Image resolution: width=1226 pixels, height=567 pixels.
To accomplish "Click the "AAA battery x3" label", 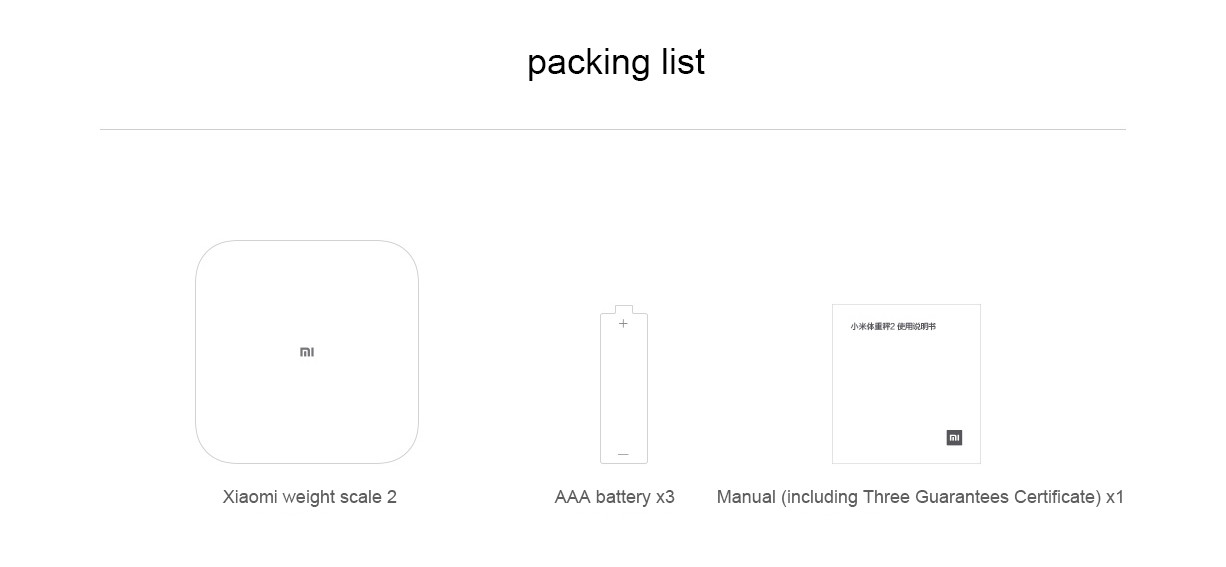I will point(615,497).
